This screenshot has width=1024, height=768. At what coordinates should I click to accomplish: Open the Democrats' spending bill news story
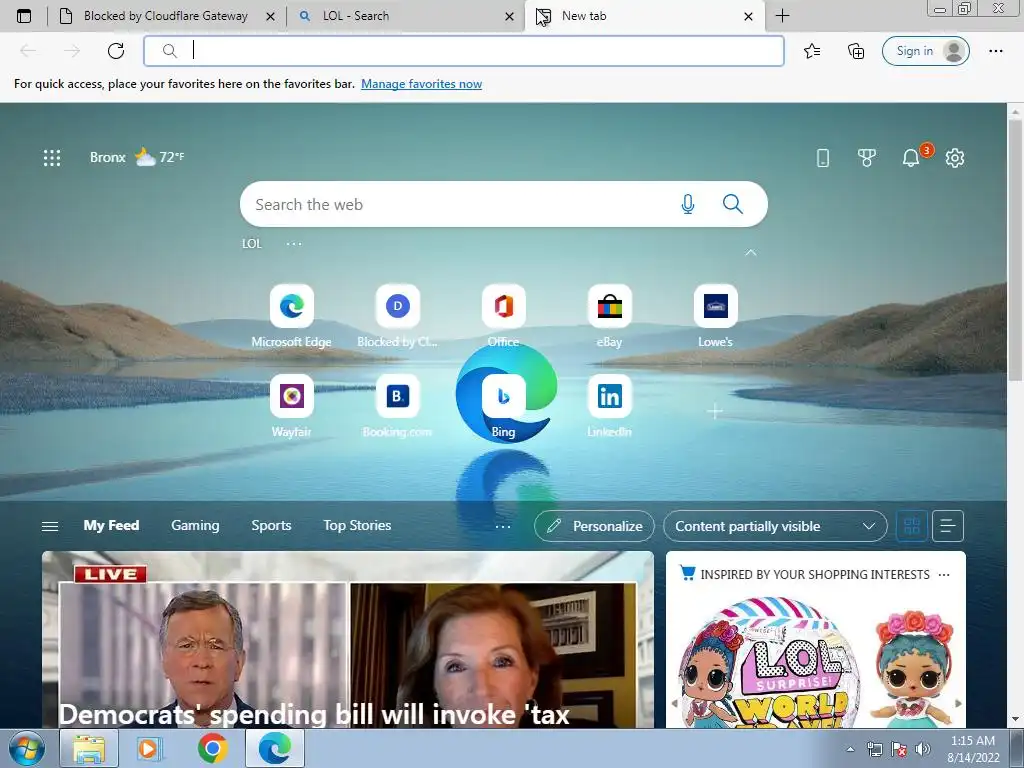point(347,640)
